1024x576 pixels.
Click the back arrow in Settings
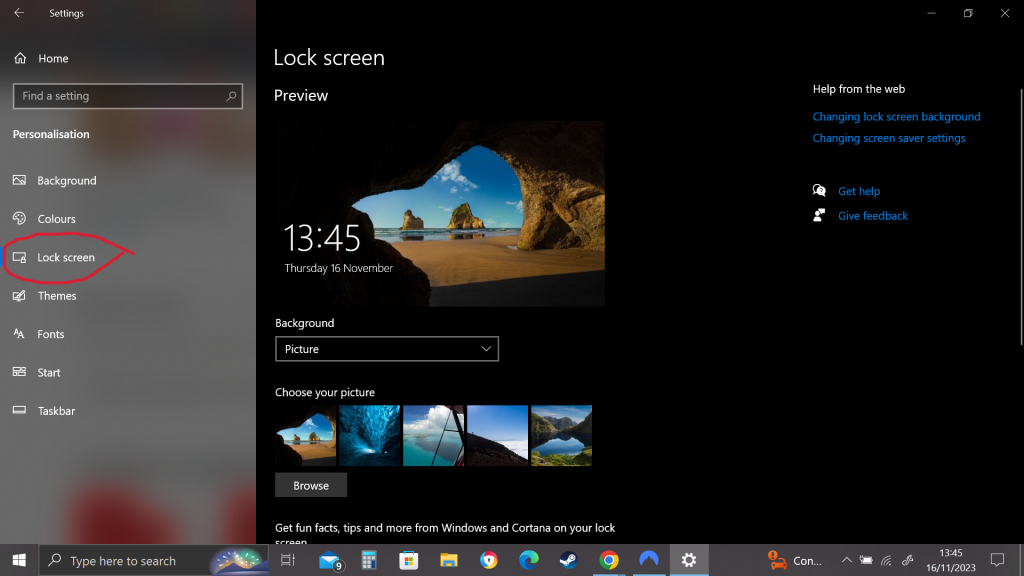click(x=19, y=13)
